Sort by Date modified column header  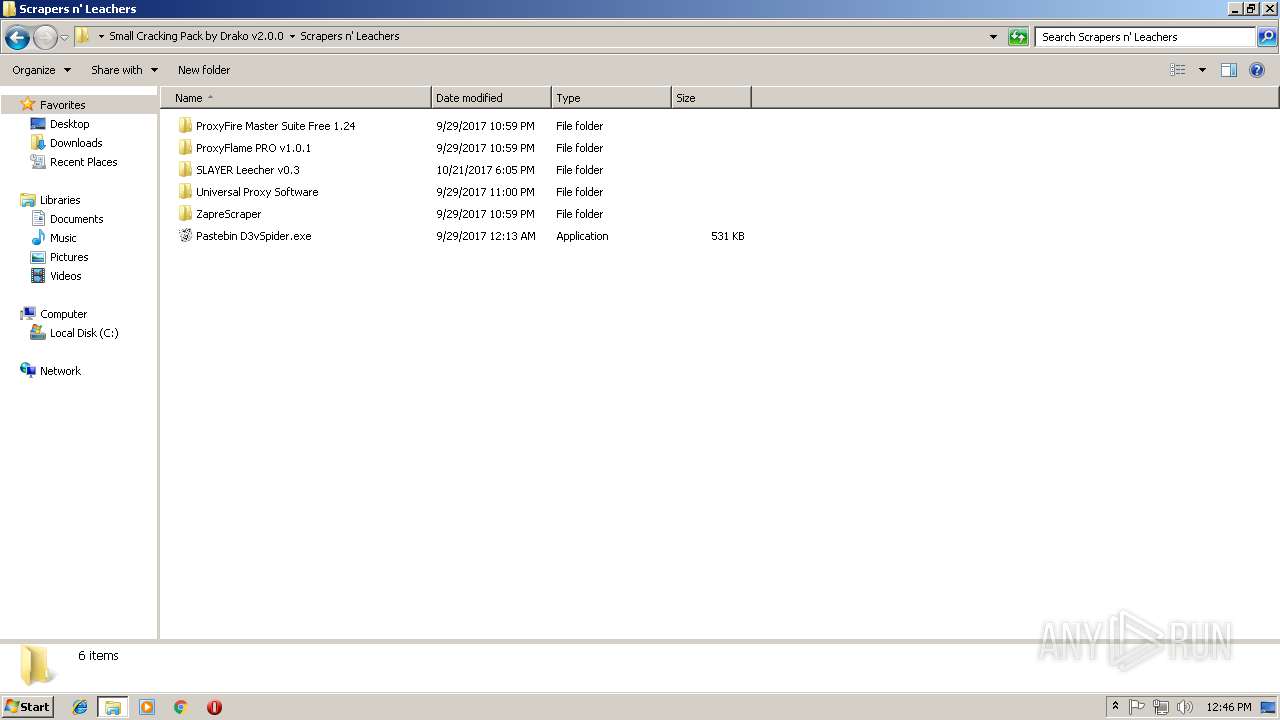click(x=491, y=98)
